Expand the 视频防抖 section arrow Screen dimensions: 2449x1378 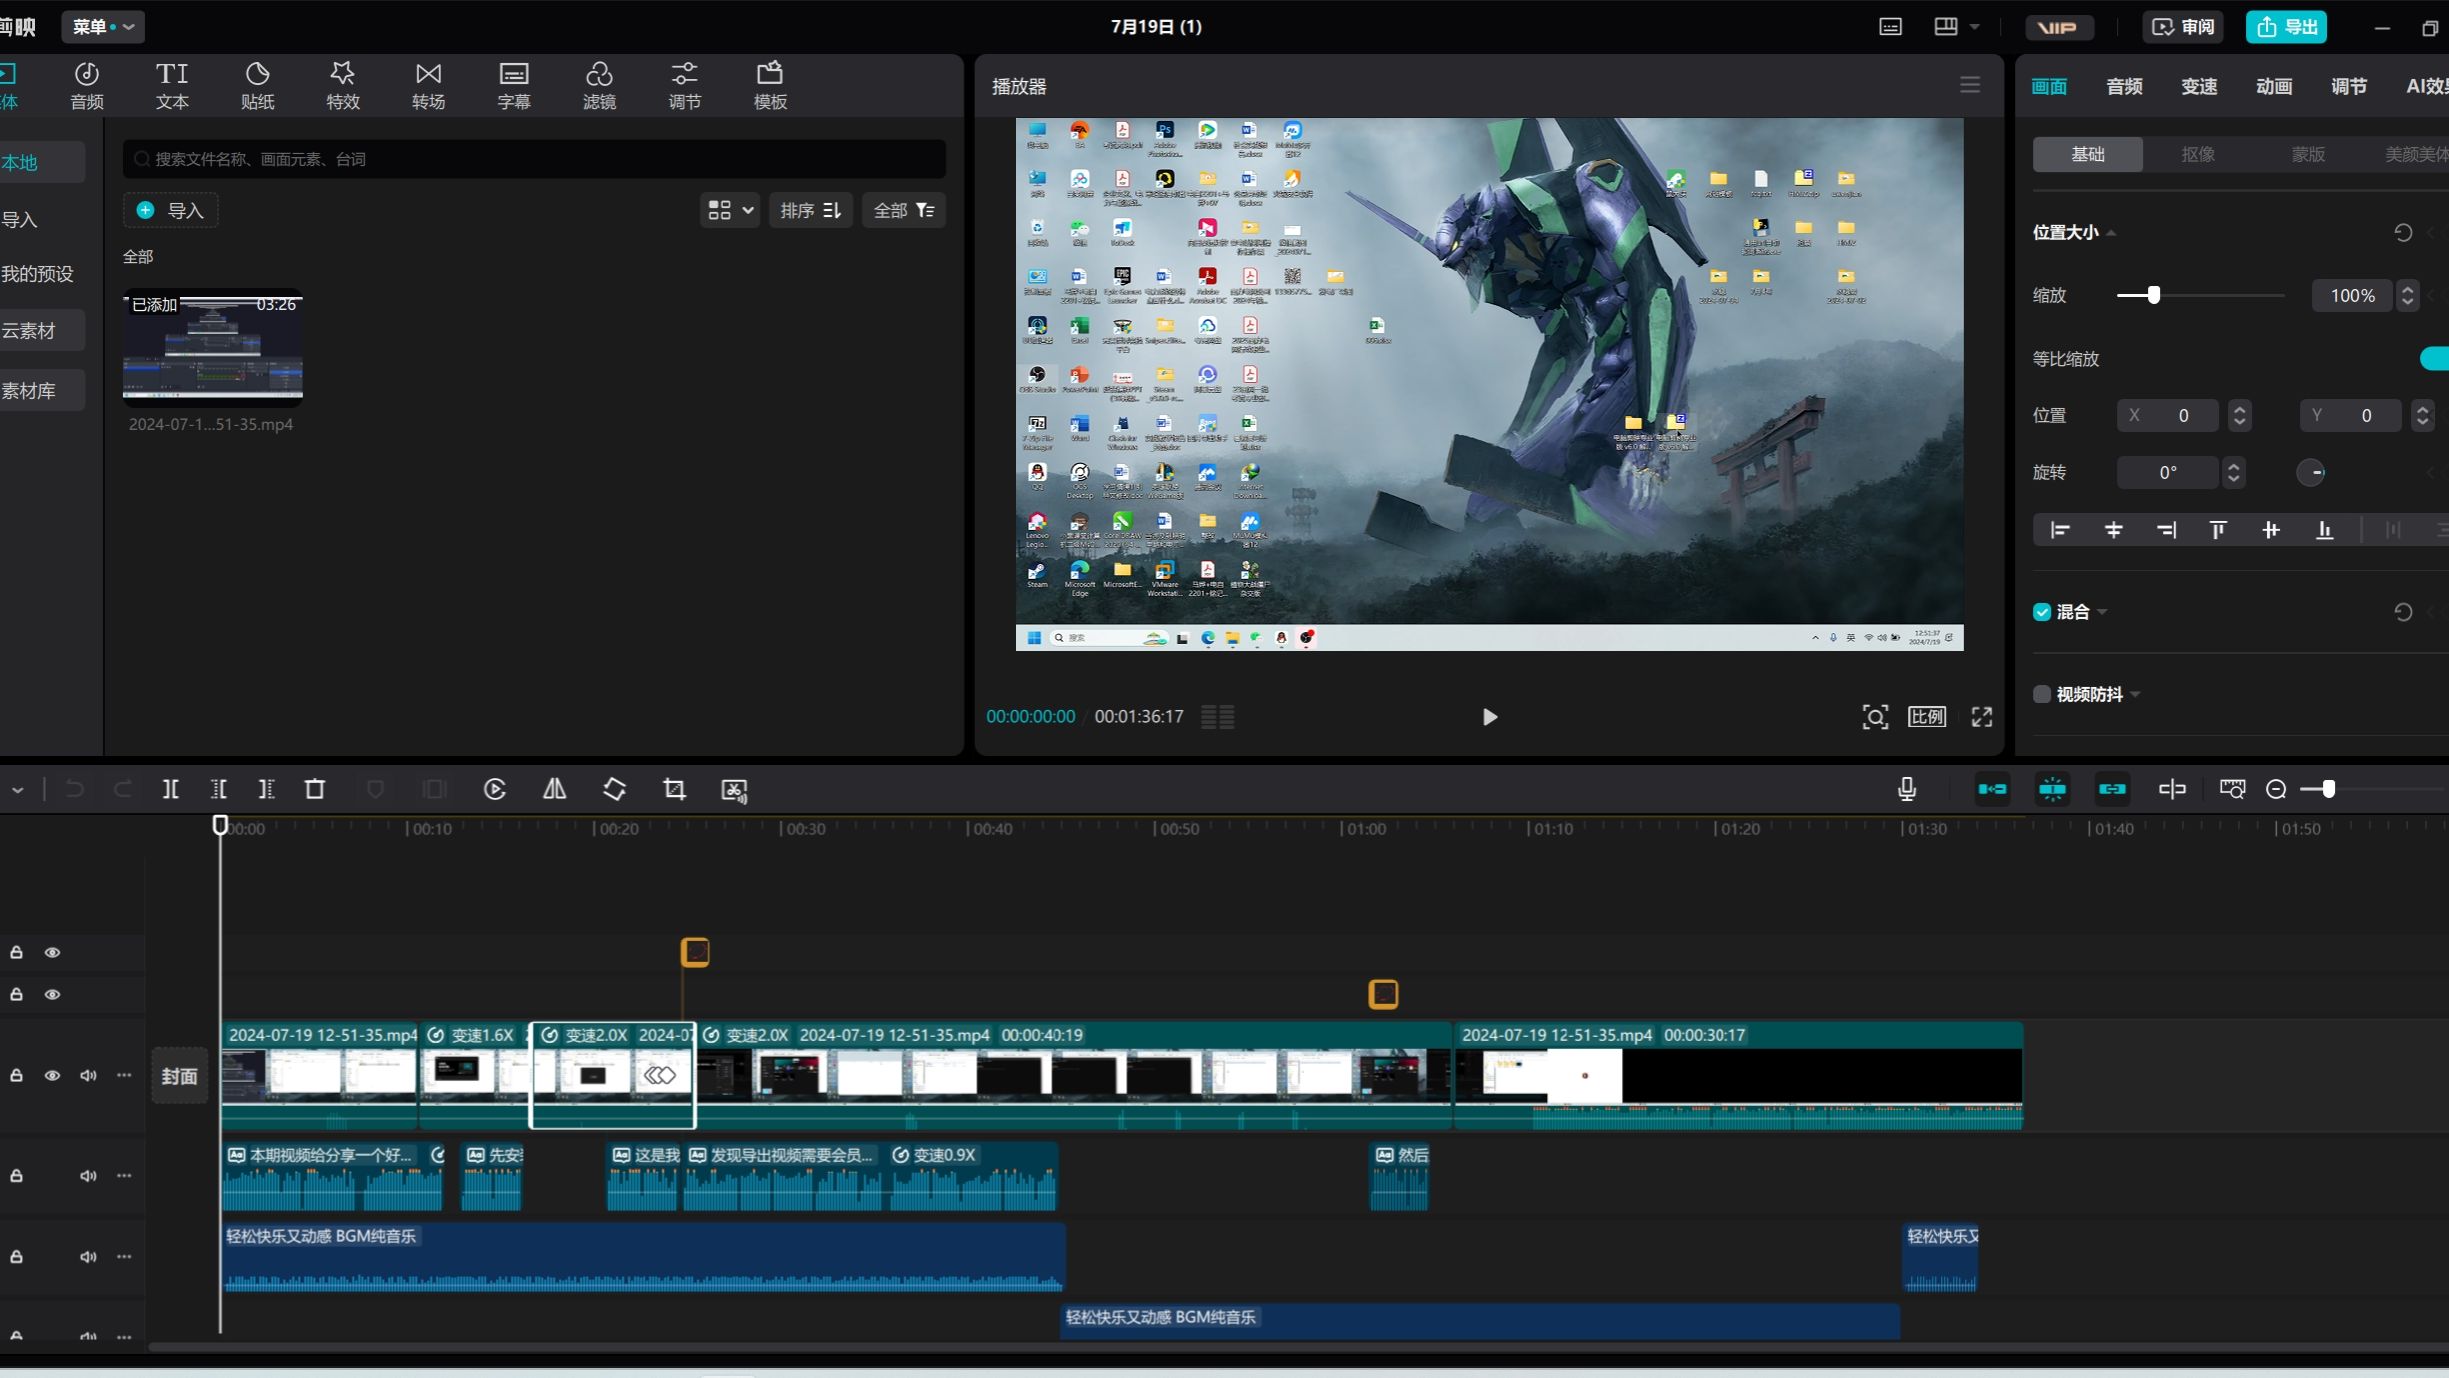click(x=2135, y=694)
